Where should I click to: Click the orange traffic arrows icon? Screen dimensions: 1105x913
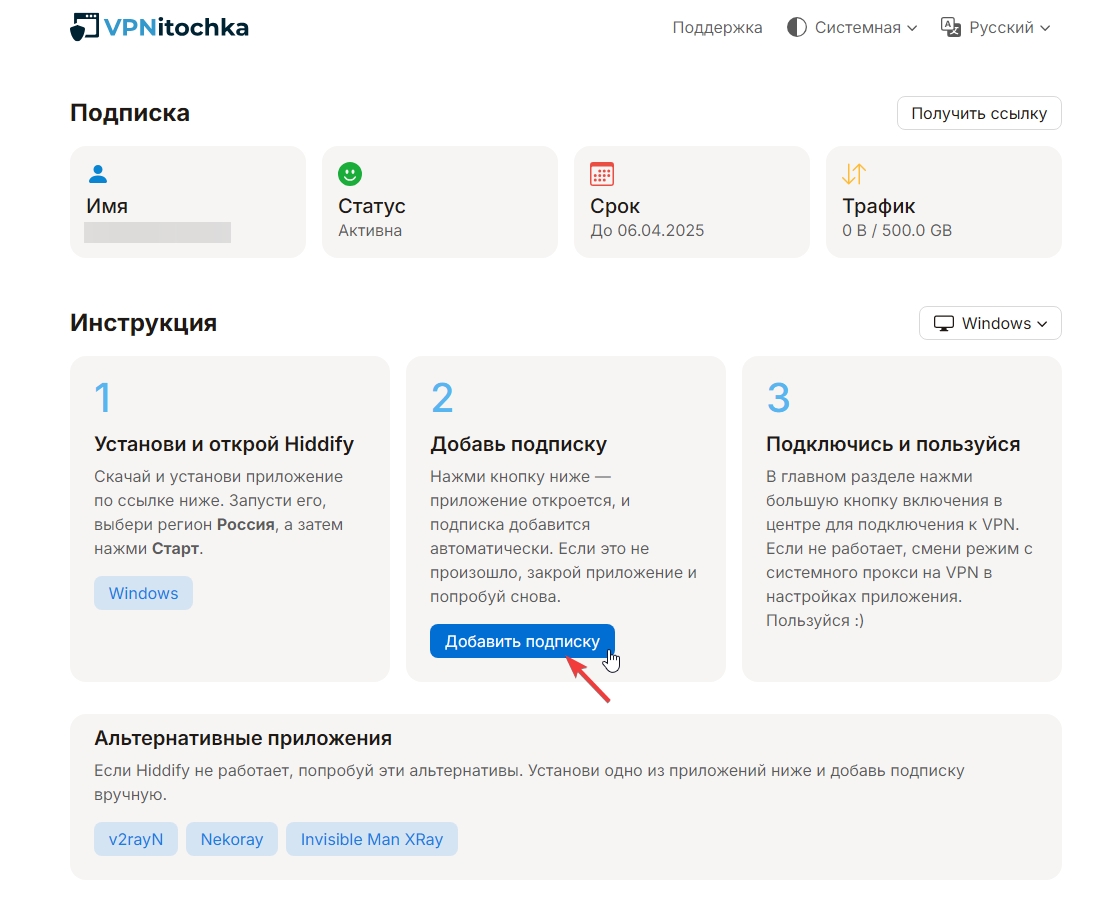point(853,174)
